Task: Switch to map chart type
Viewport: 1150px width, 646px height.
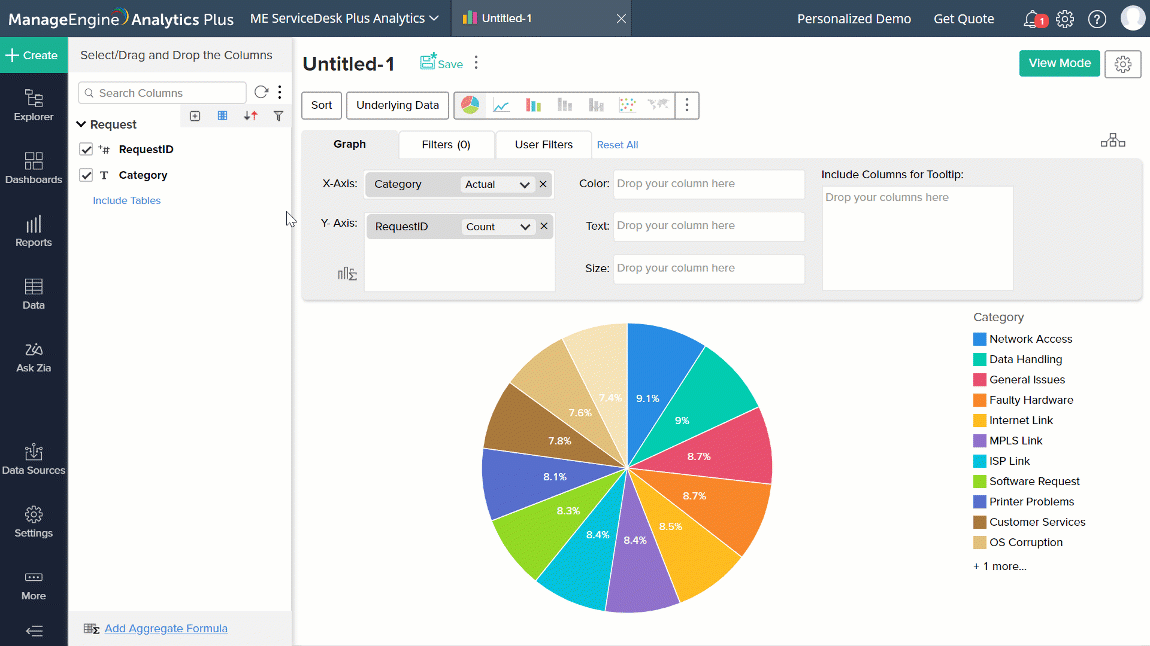Action: (658, 105)
